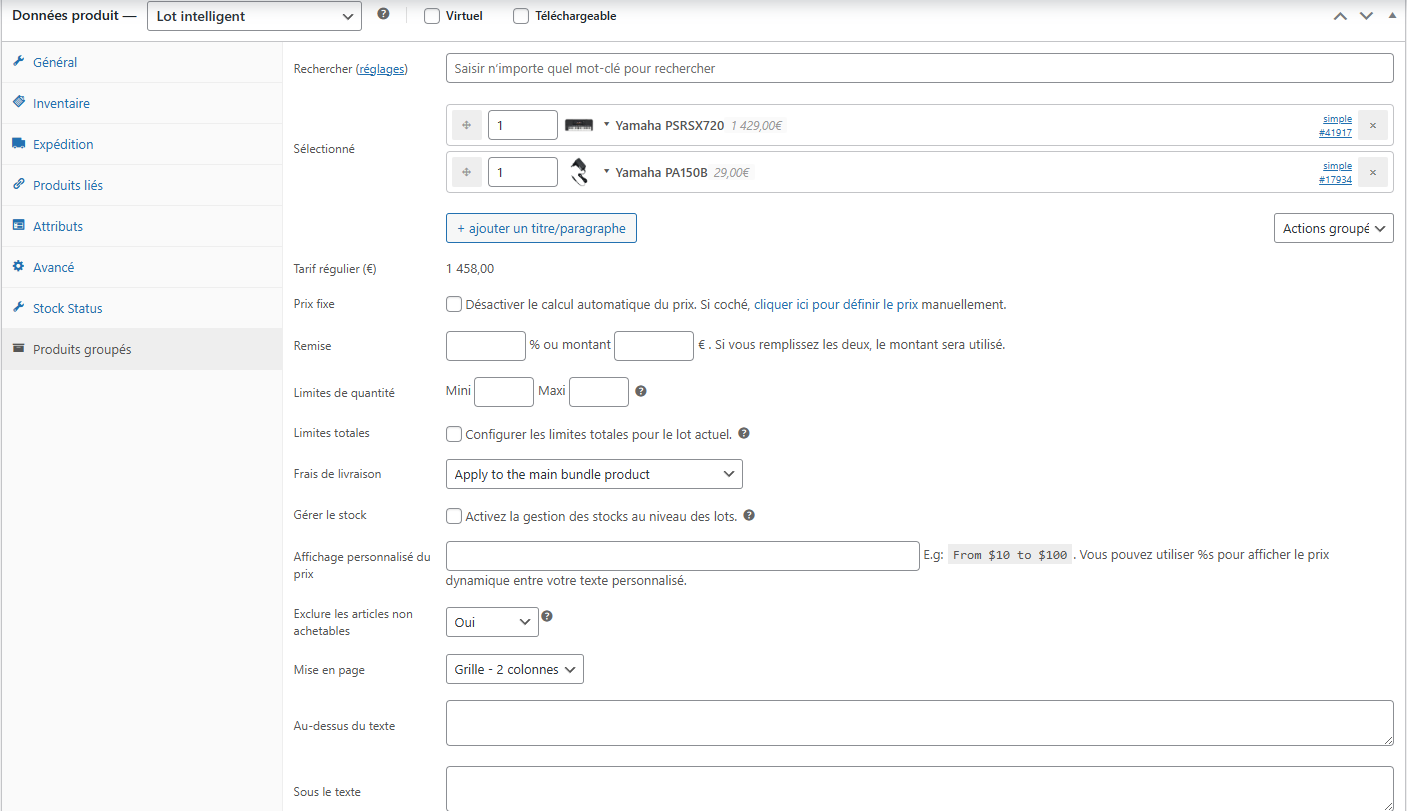This screenshot has width=1407, height=811.
Task: Click drag handle icon of Yamaha PSRSX720 row
Action: pyautogui.click(x=466, y=125)
